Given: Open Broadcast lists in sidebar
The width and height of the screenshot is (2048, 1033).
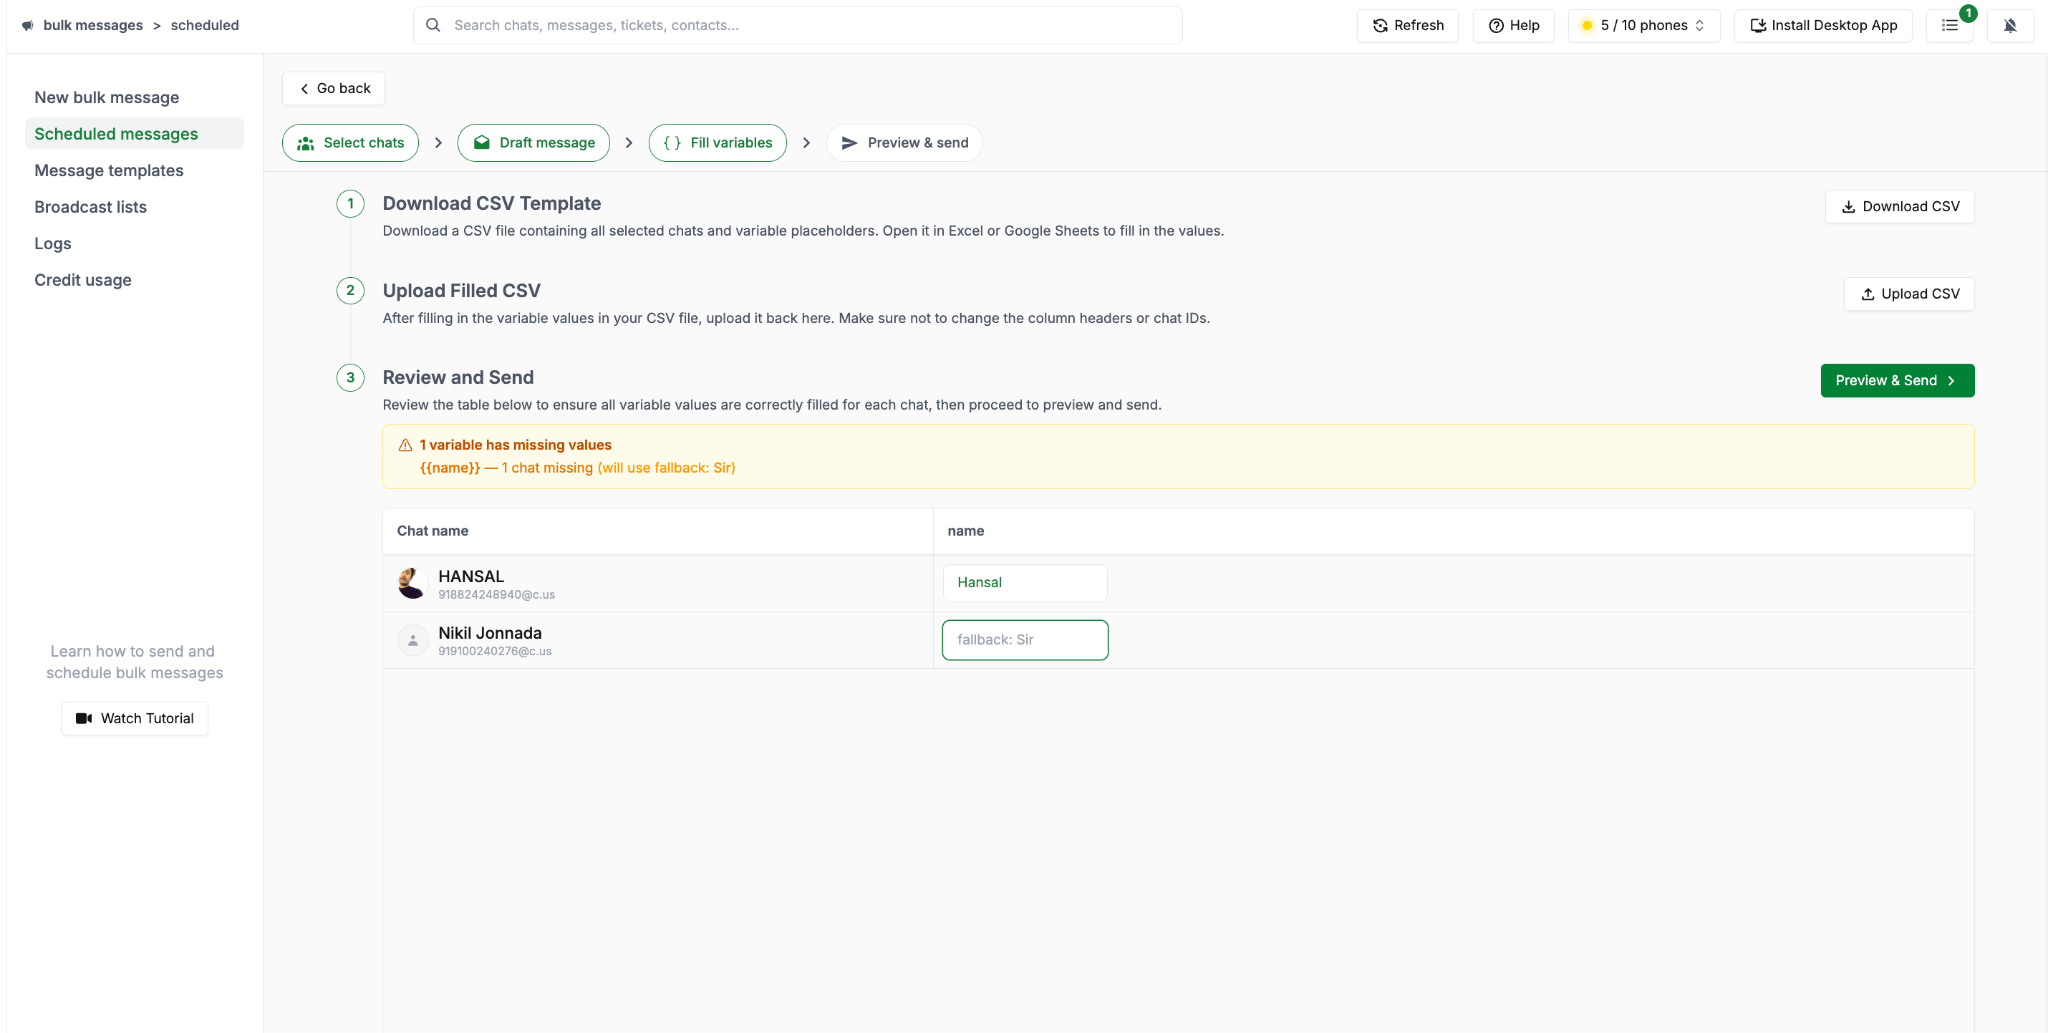Looking at the screenshot, I should [91, 207].
